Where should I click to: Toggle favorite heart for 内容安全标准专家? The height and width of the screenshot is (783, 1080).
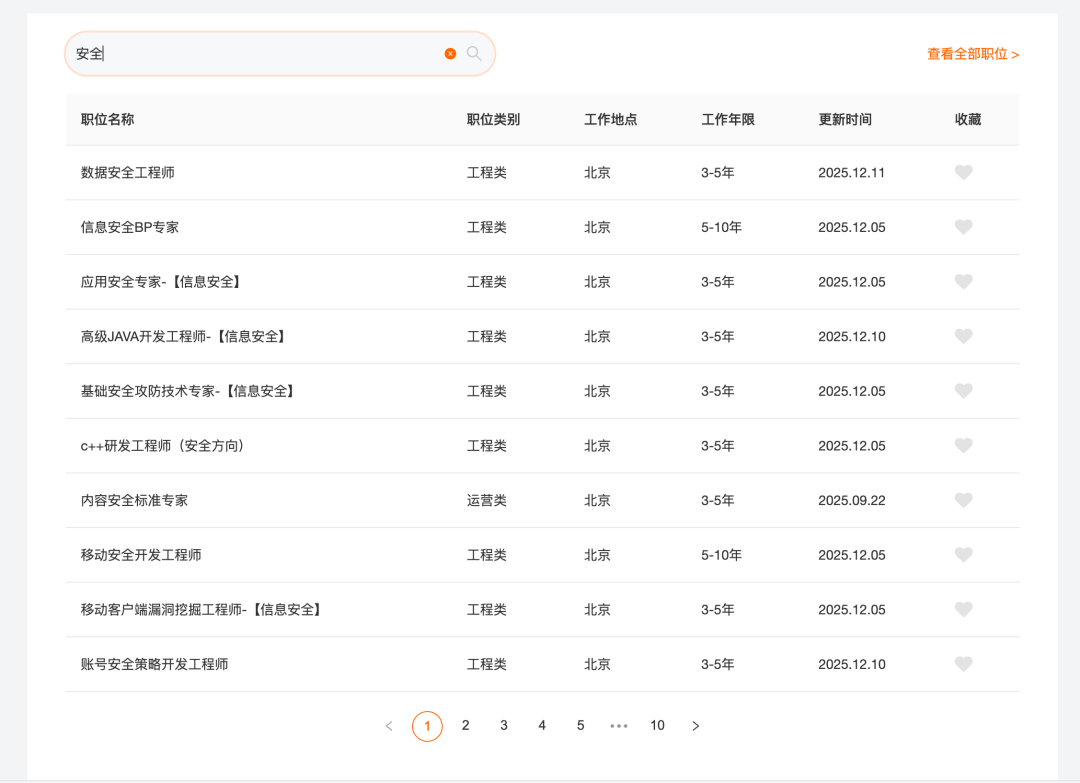pyautogui.click(x=963, y=500)
